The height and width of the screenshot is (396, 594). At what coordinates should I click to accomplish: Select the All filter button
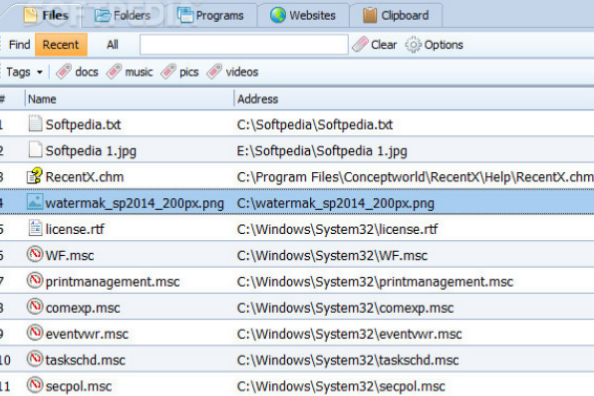(x=113, y=45)
